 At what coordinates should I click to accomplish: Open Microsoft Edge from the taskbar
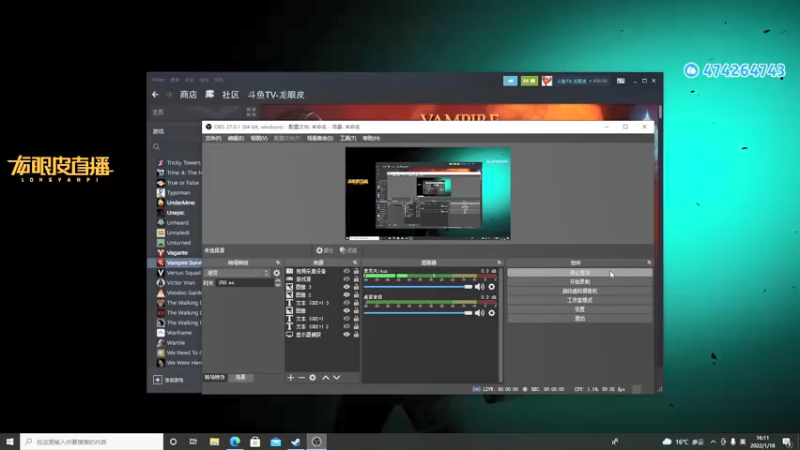(x=235, y=441)
